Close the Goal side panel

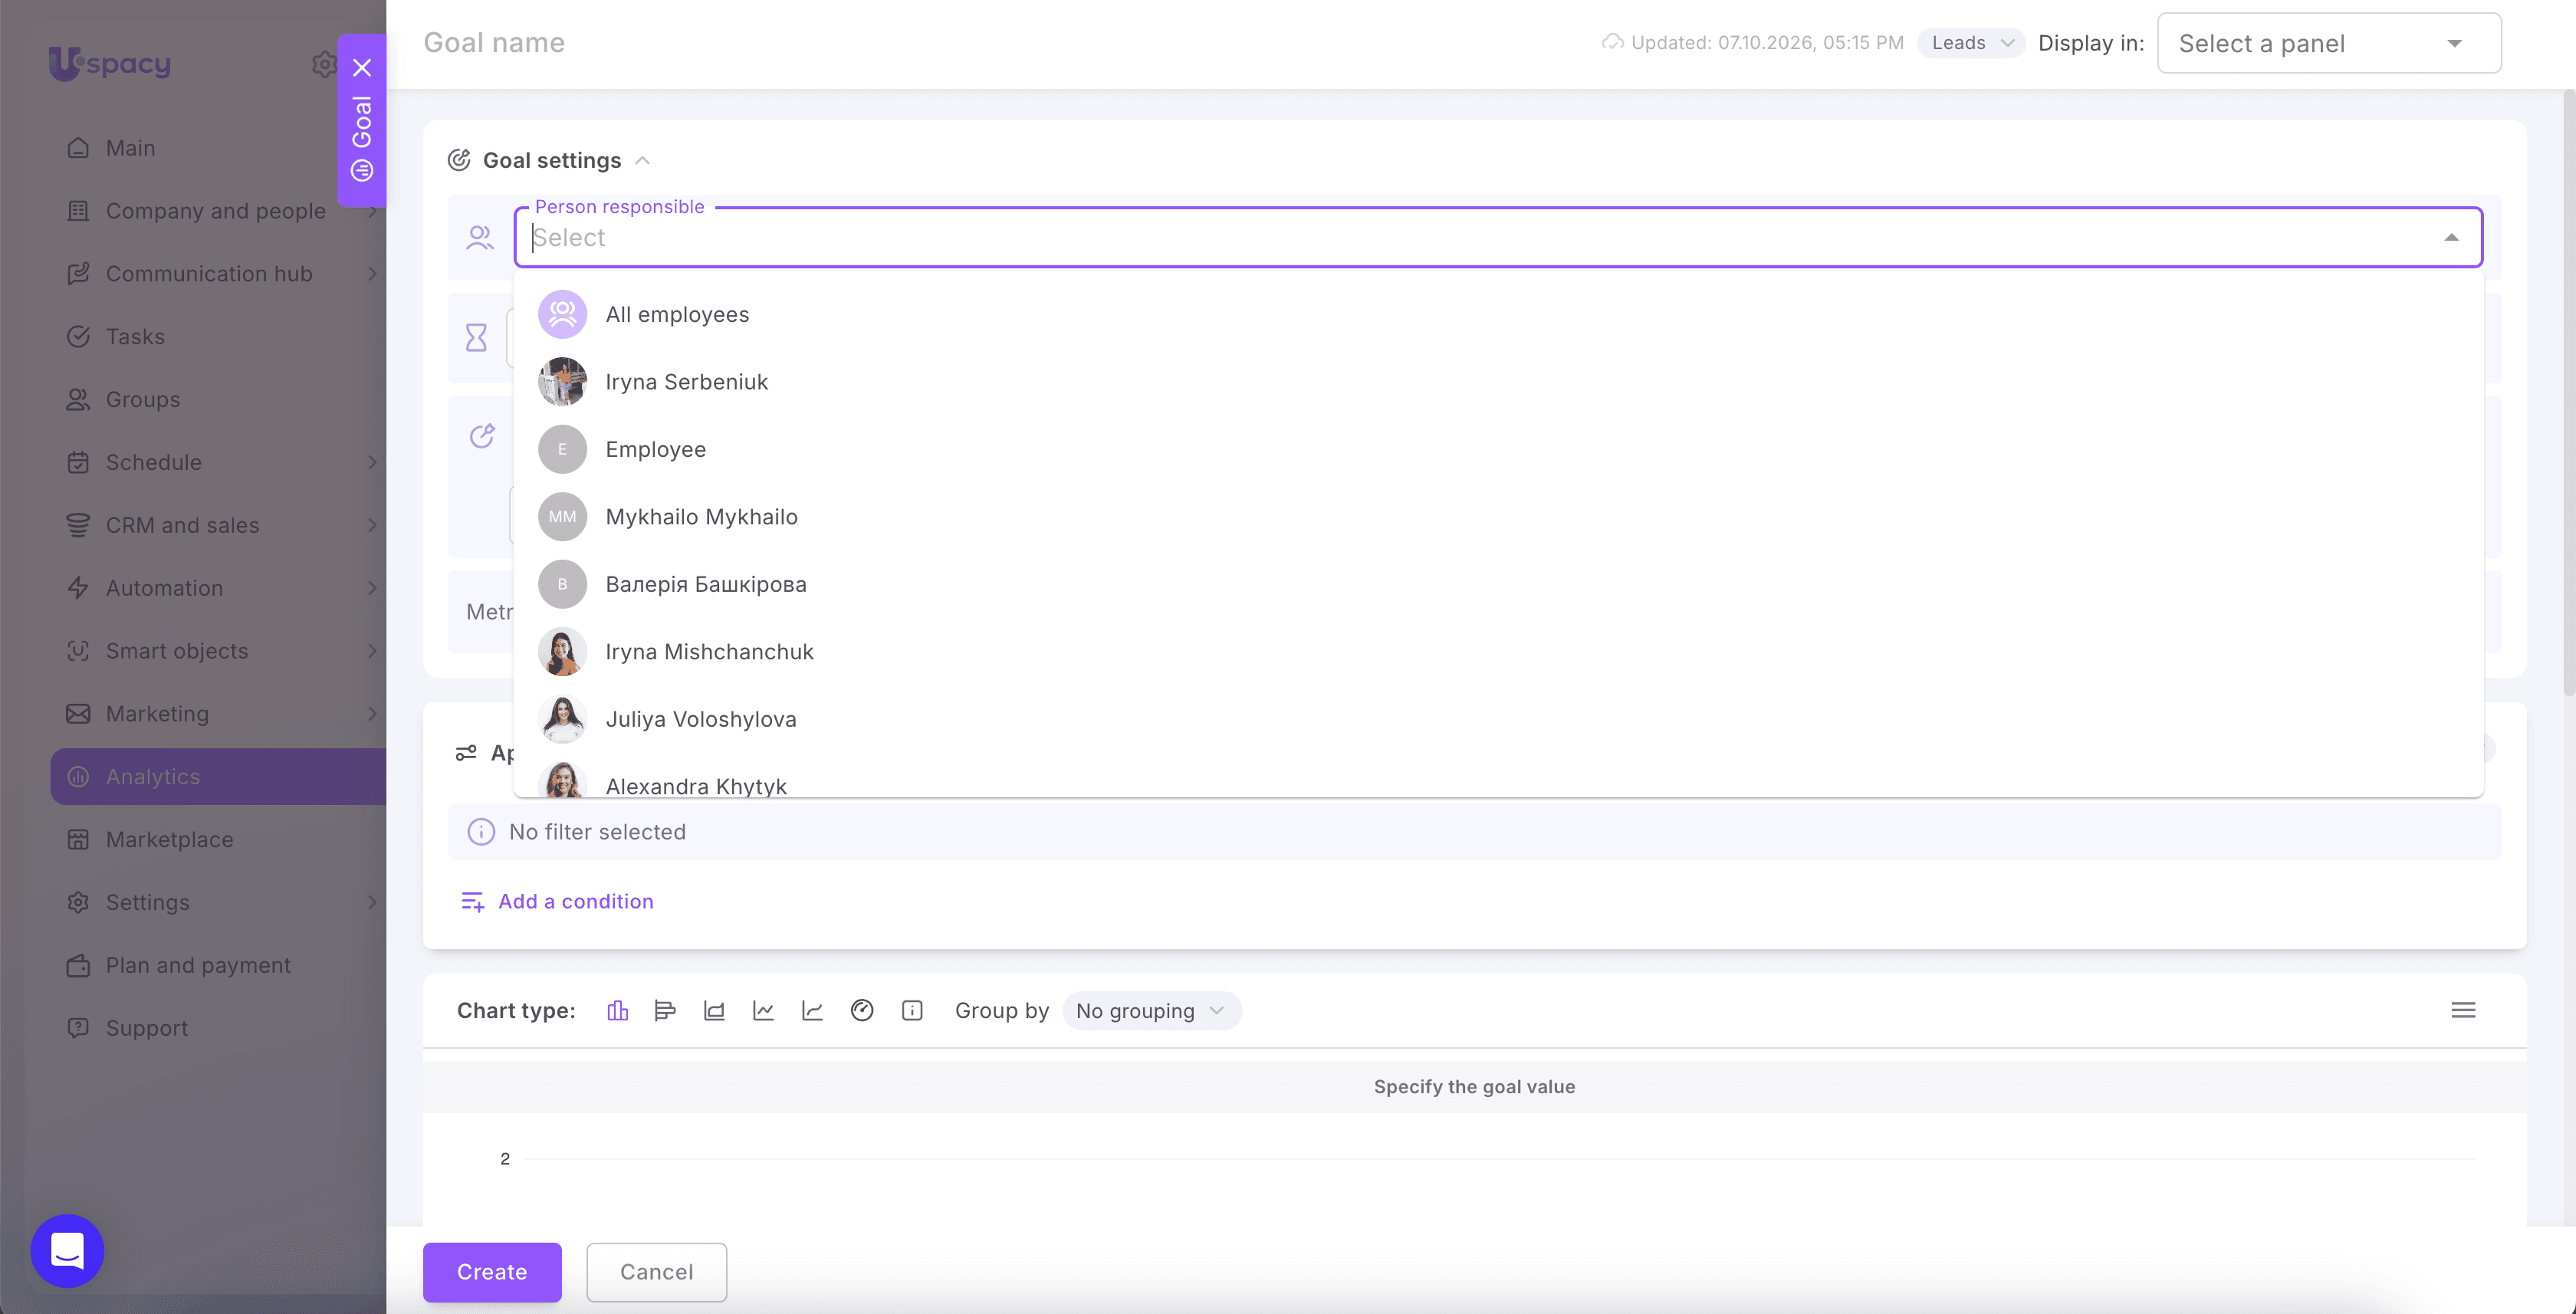362,68
